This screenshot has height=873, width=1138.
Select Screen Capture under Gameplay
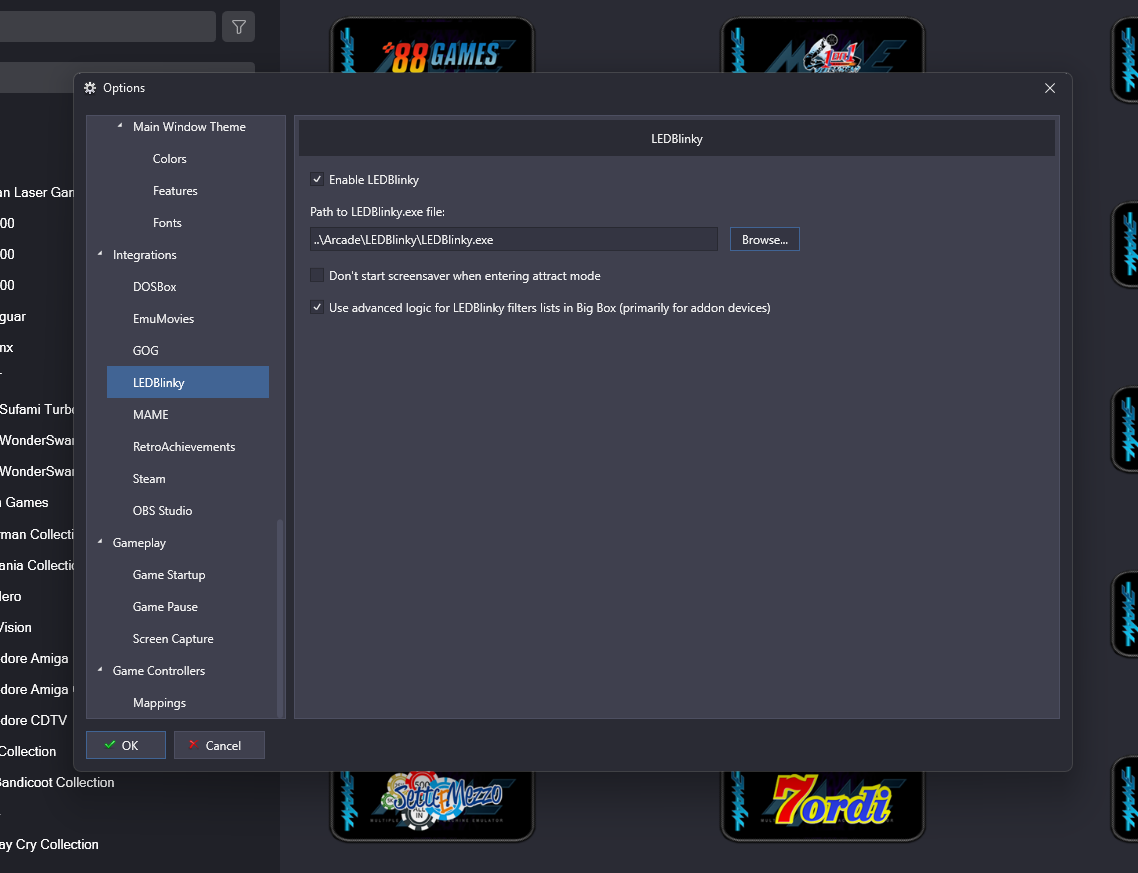click(173, 637)
